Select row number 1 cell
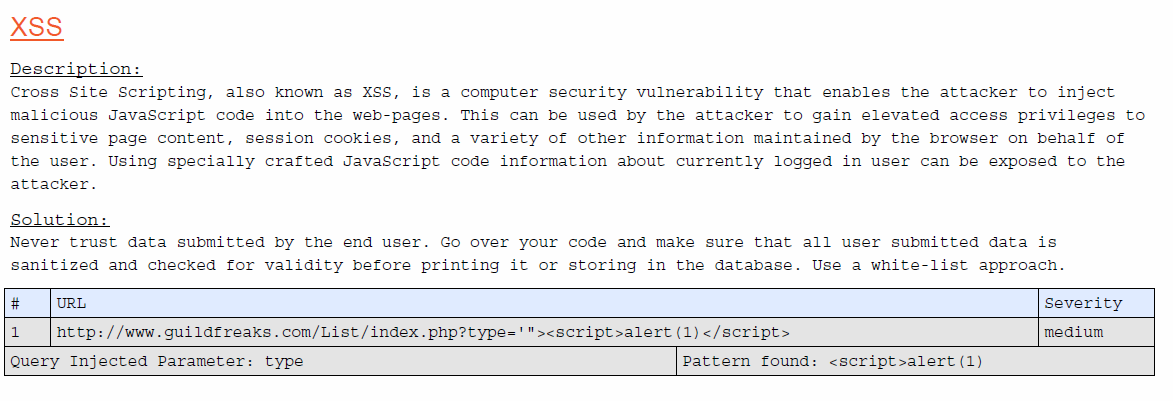This screenshot has height=401, width=1173. coord(28,332)
